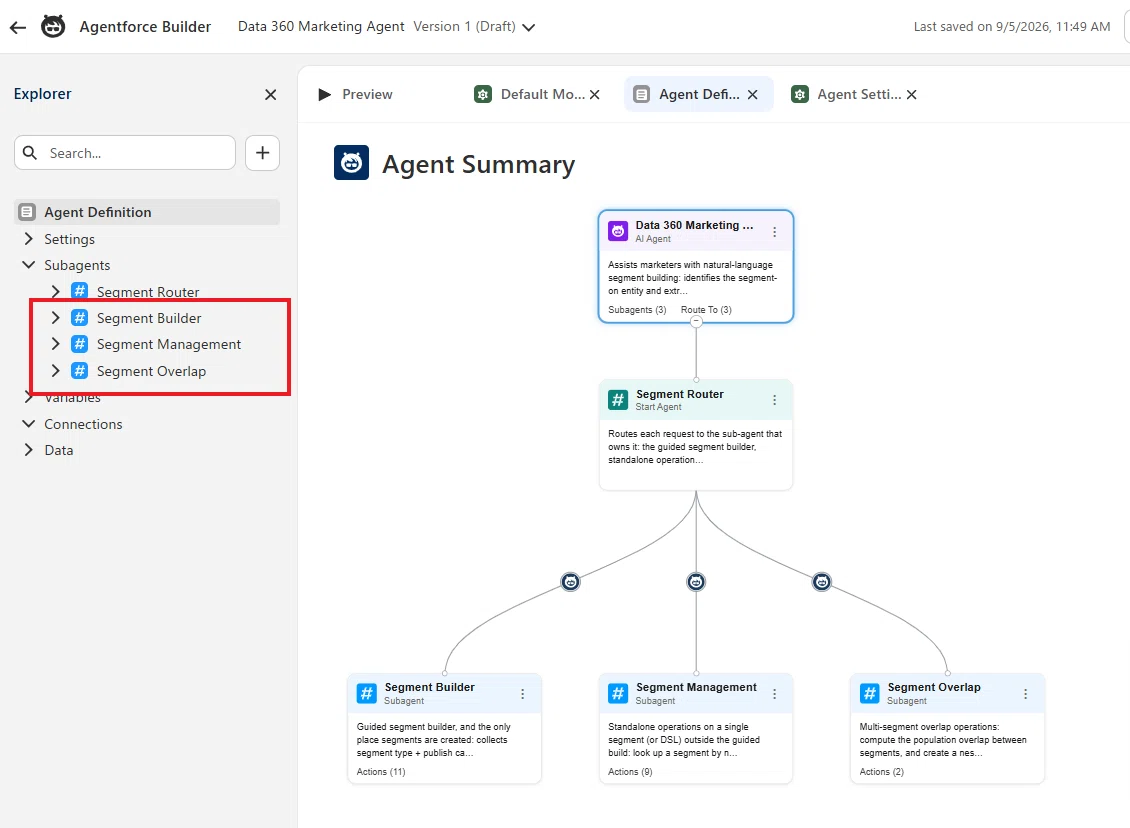The image size is (1130, 828).
Task: Expand Segment Router in the Explorer tree
Action: coord(55,291)
